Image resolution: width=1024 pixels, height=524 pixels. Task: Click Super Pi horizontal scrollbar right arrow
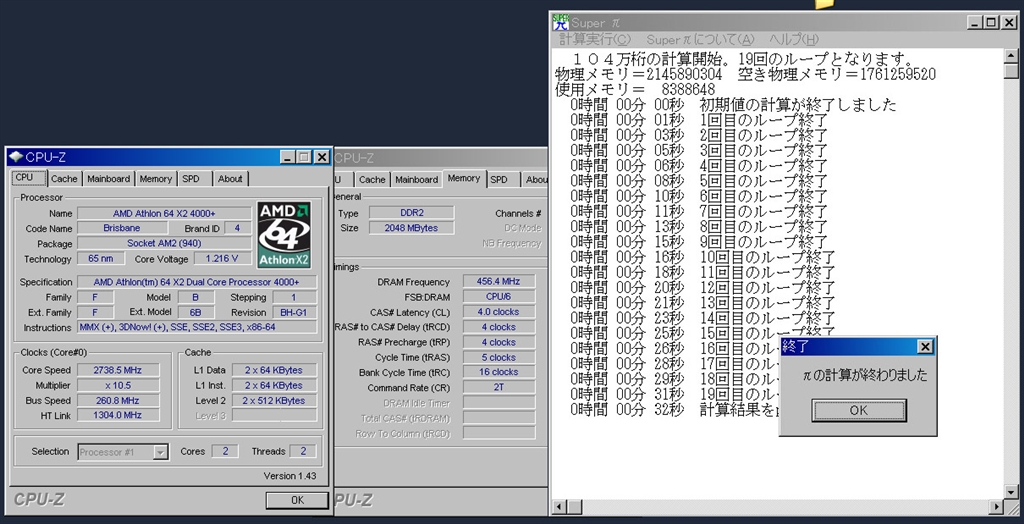click(x=997, y=506)
